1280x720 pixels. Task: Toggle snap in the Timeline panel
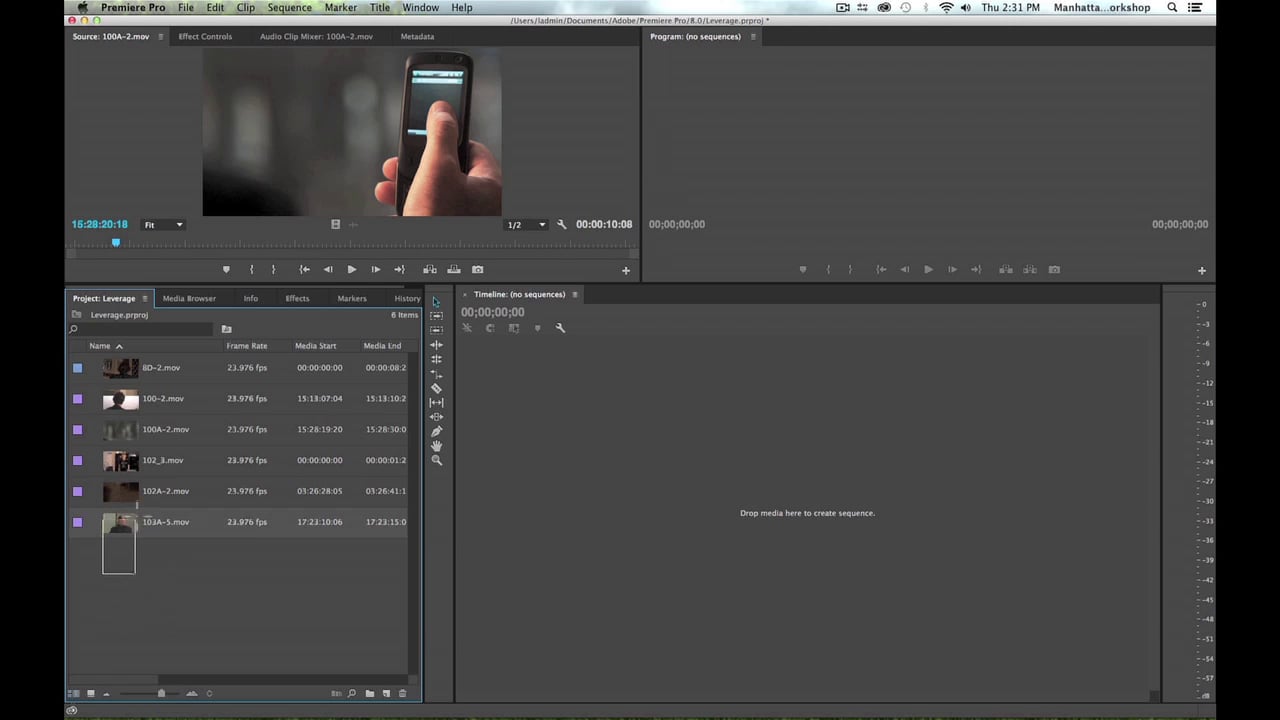[x=490, y=328]
